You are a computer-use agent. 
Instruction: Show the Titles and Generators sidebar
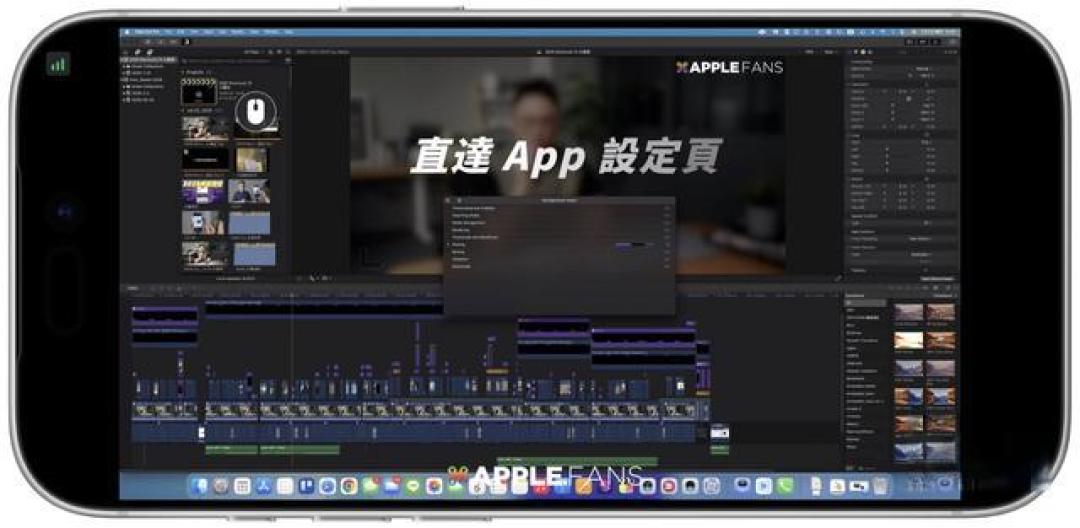point(149,52)
